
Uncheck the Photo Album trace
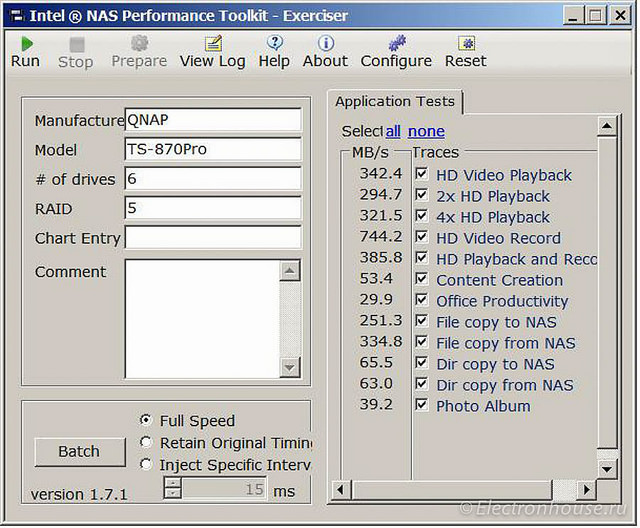[x=421, y=405]
